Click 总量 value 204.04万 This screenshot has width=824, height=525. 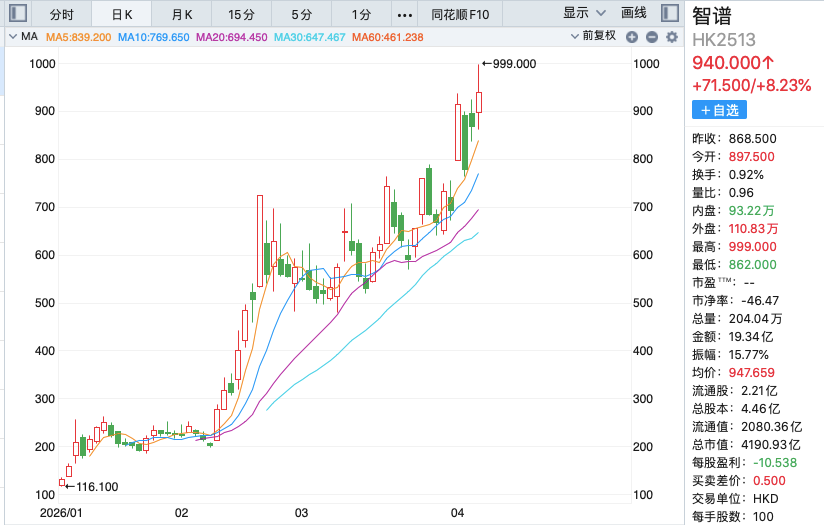756,318
